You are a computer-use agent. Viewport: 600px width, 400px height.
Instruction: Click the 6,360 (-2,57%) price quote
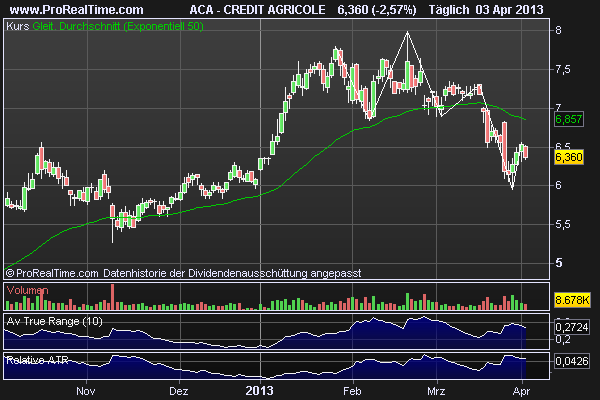(377, 10)
